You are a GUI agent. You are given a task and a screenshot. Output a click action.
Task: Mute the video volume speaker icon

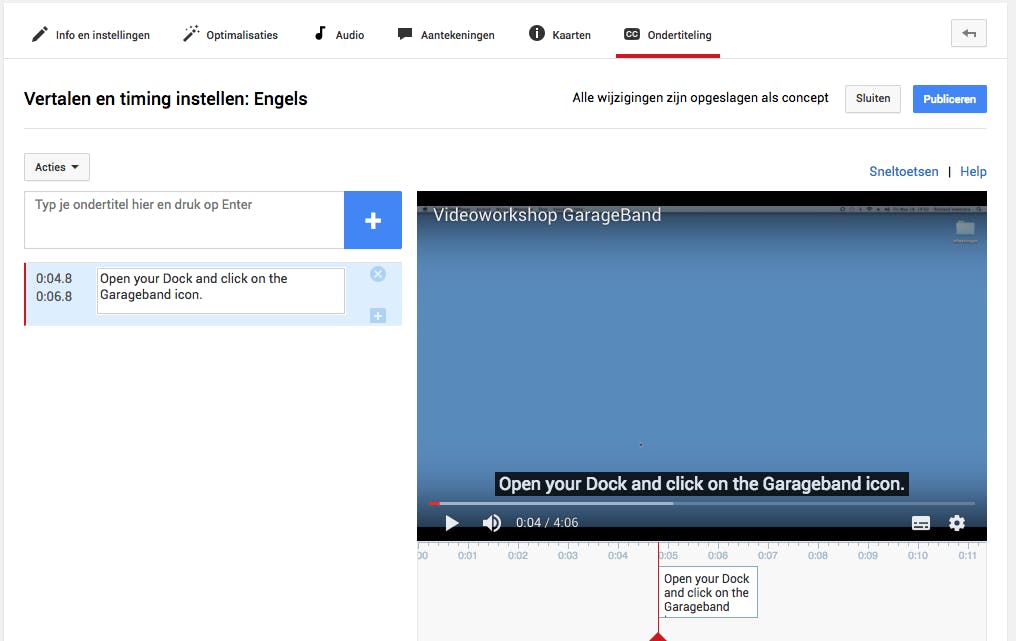(492, 523)
